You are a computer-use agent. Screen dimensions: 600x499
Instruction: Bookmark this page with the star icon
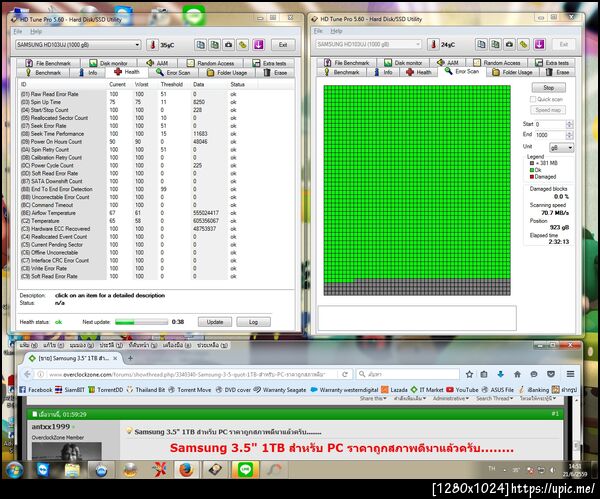[x=470, y=374]
